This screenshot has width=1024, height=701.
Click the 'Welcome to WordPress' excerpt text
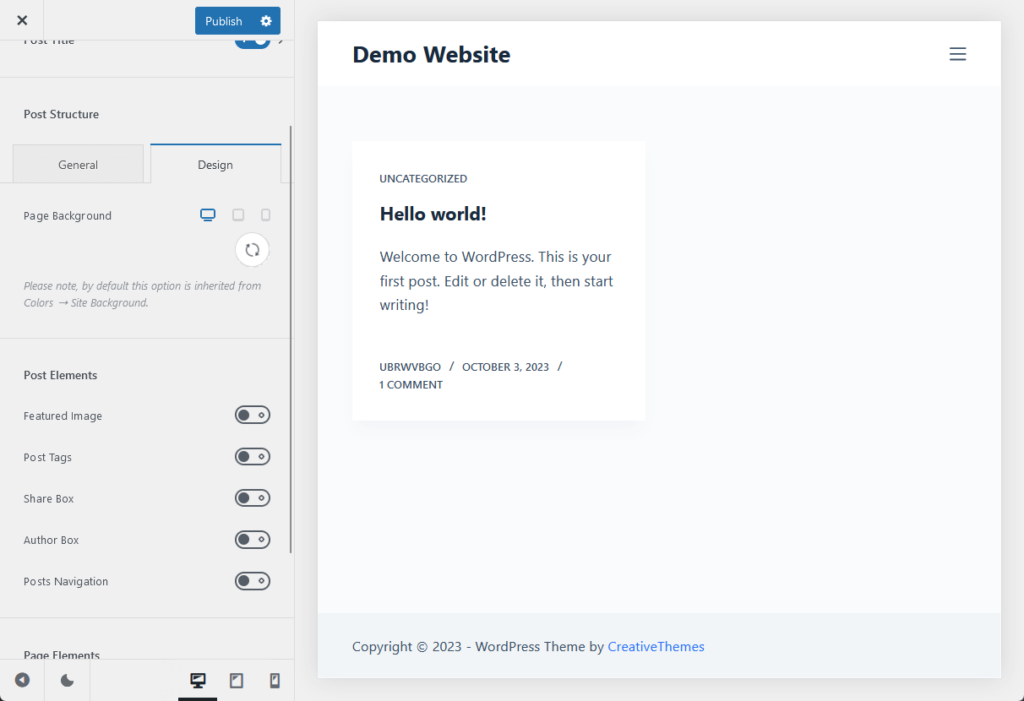coord(496,281)
